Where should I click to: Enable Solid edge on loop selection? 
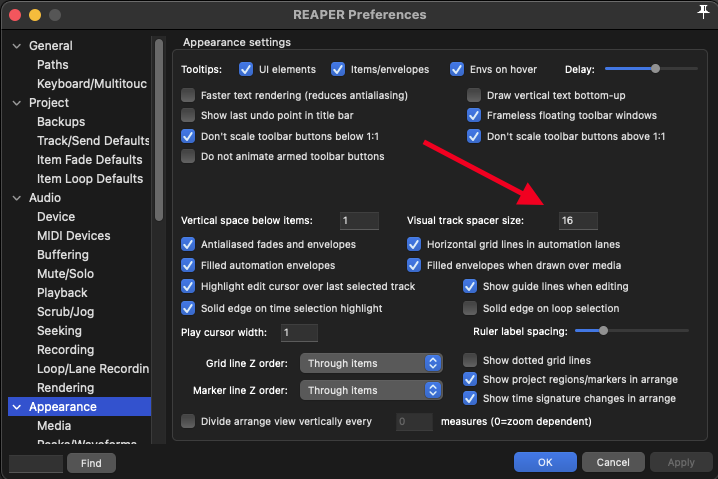[x=470, y=308]
